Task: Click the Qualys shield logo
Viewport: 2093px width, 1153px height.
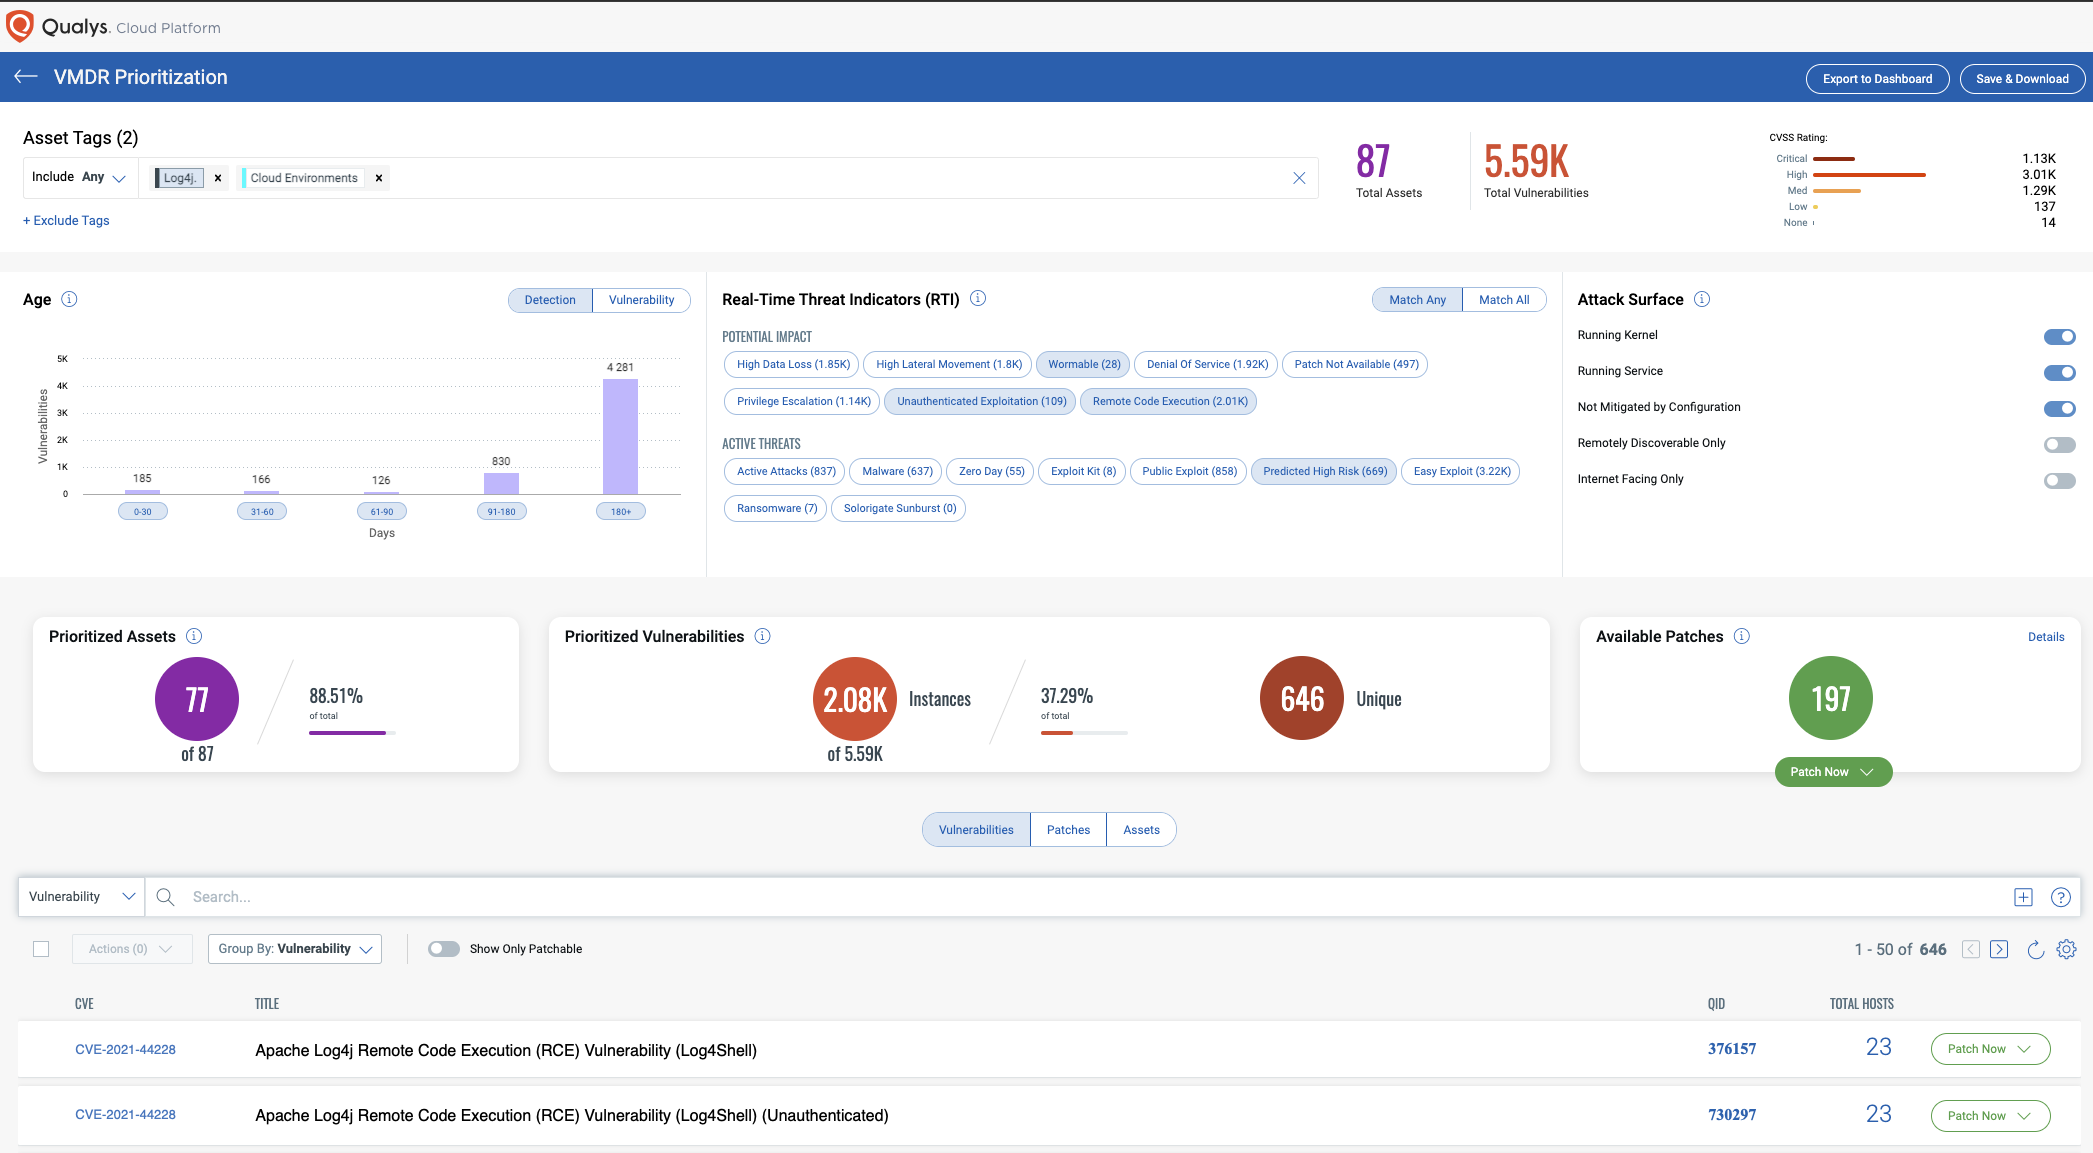Action: tap(19, 27)
